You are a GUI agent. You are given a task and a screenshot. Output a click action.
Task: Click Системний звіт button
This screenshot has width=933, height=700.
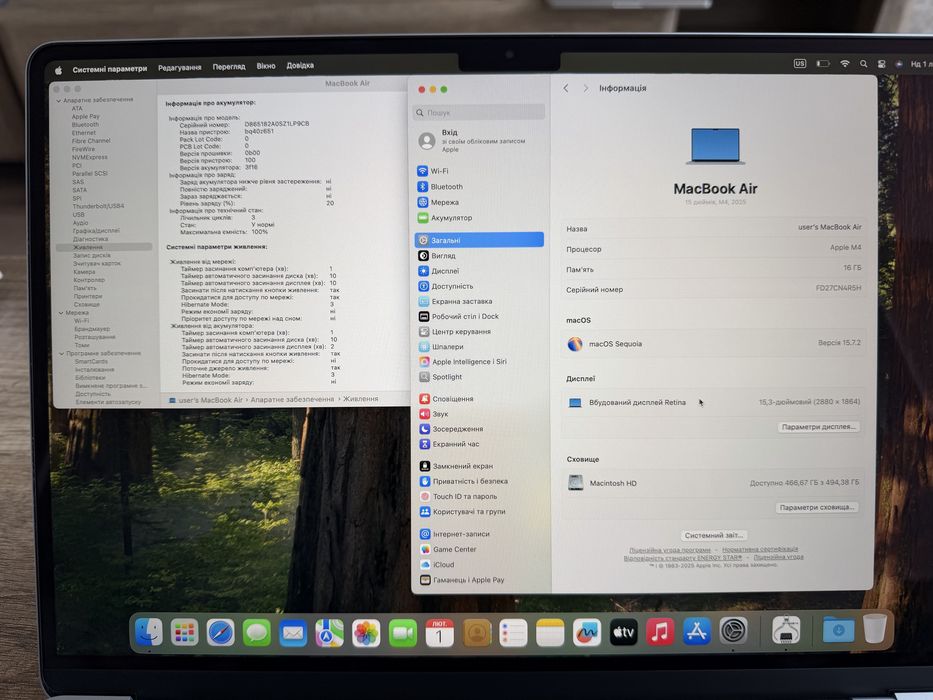[713, 535]
